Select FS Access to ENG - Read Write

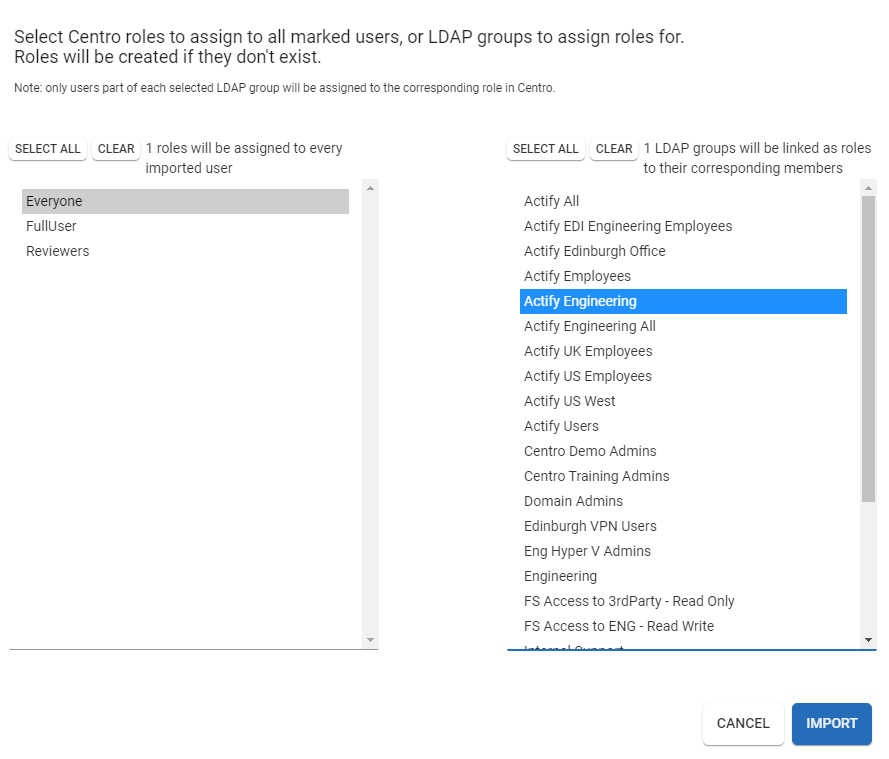click(619, 626)
